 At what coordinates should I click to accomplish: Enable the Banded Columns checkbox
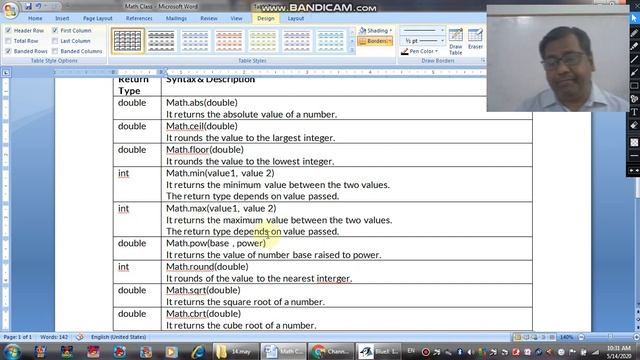[55, 51]
